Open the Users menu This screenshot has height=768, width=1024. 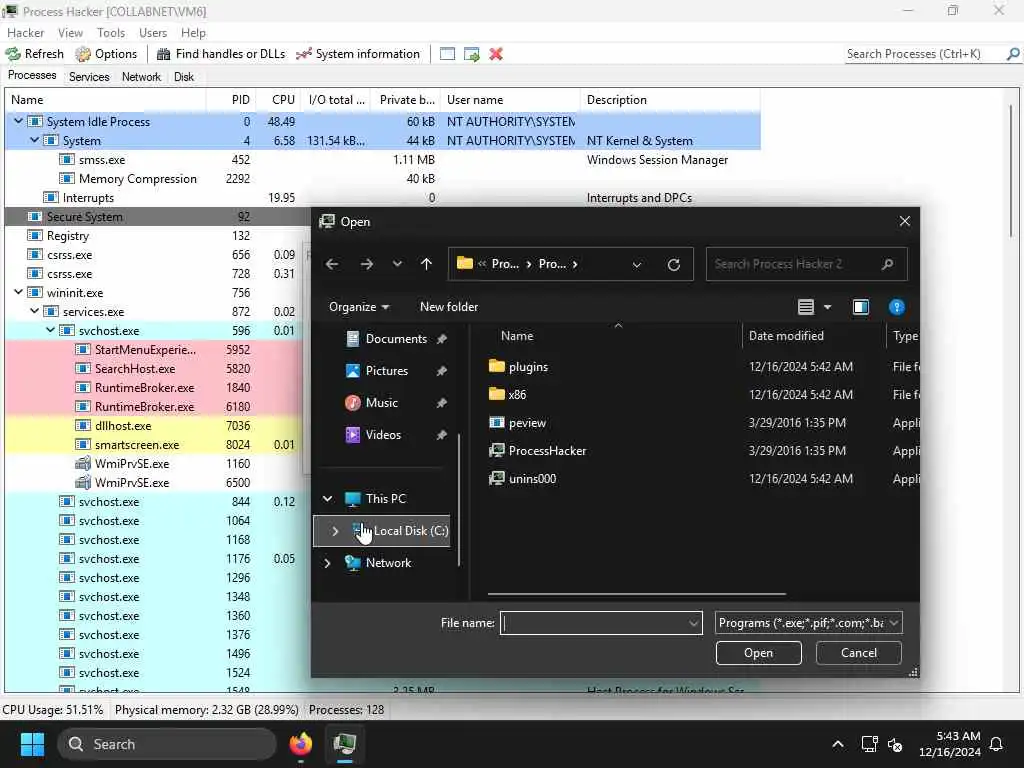(x=153, y=33)
